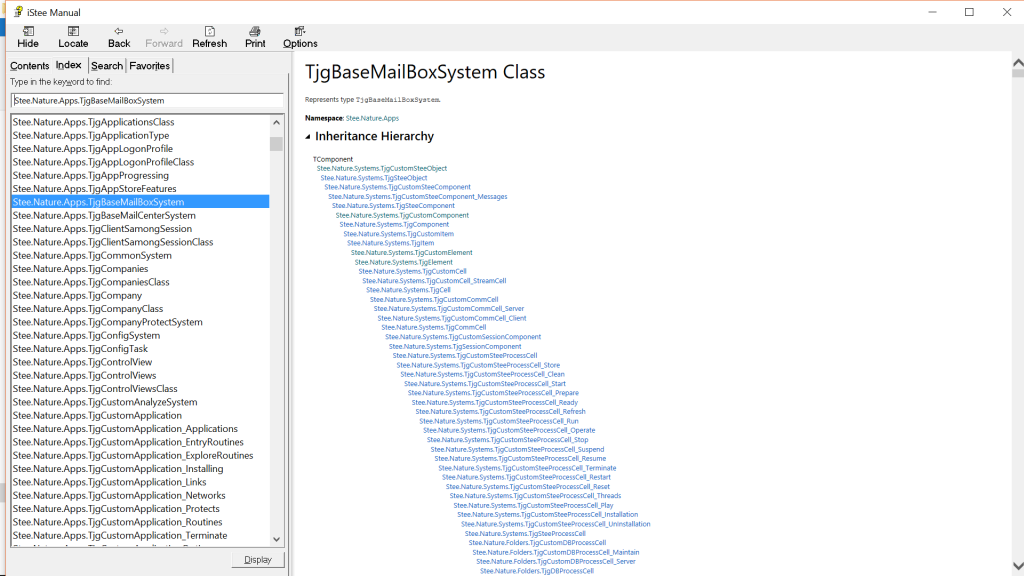
Task: Open the TjgCustomSteeProcessCell_Terminate link
Action: [527, 468]
